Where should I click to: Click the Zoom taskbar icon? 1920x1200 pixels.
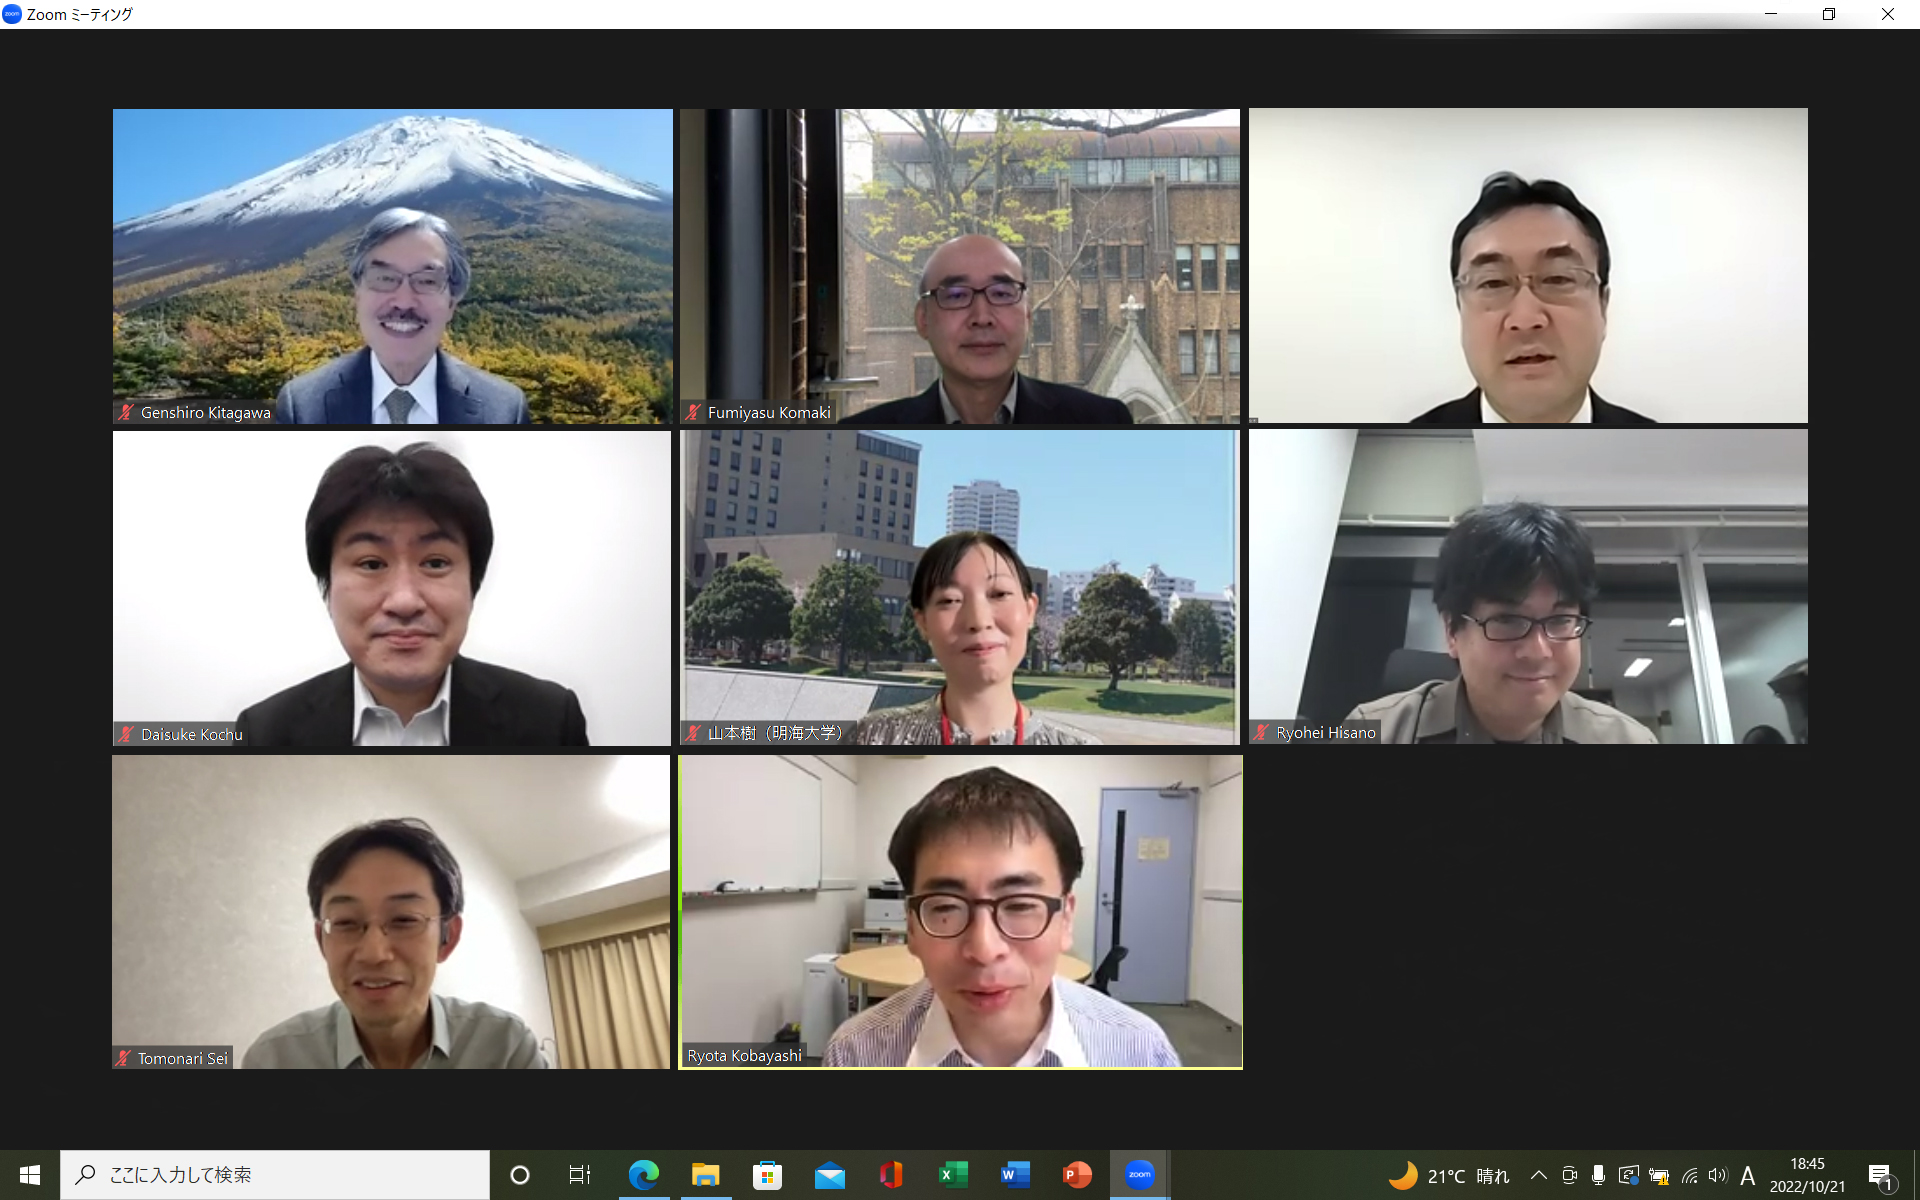(1139, 1175)
